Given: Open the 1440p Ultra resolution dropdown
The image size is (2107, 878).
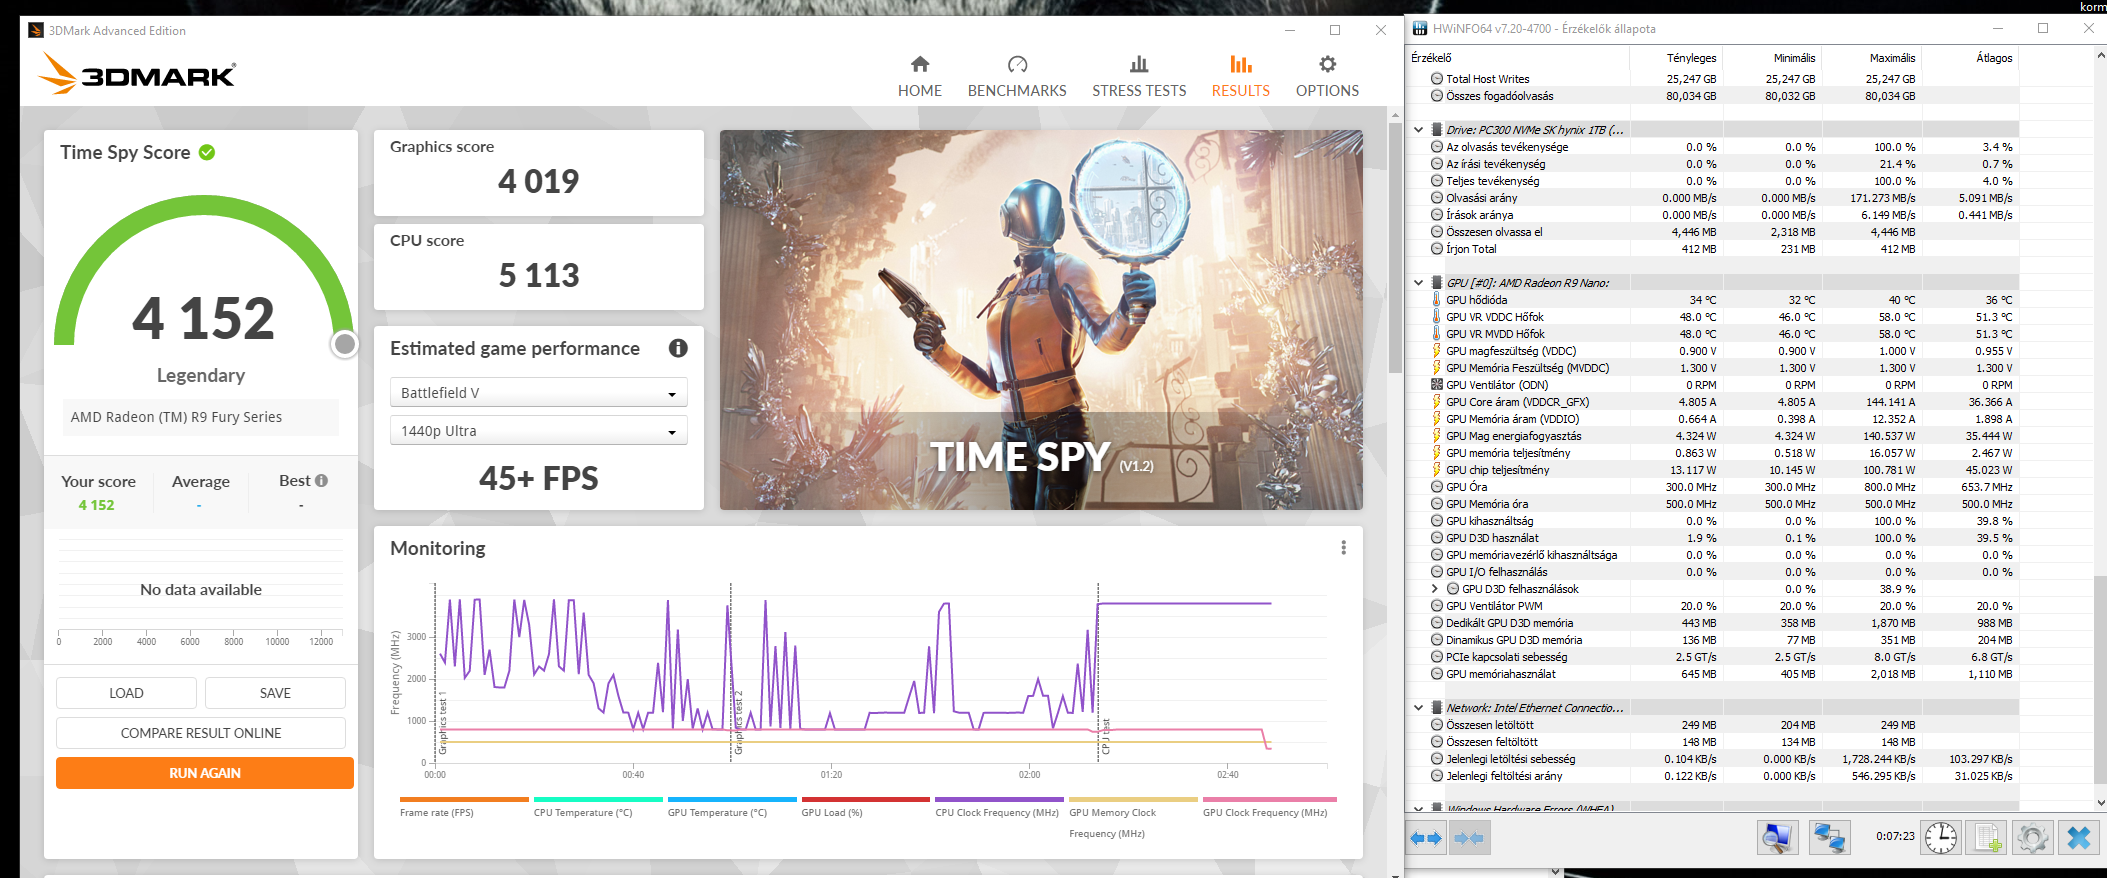Looking at the screenshot, I should 538,431.
